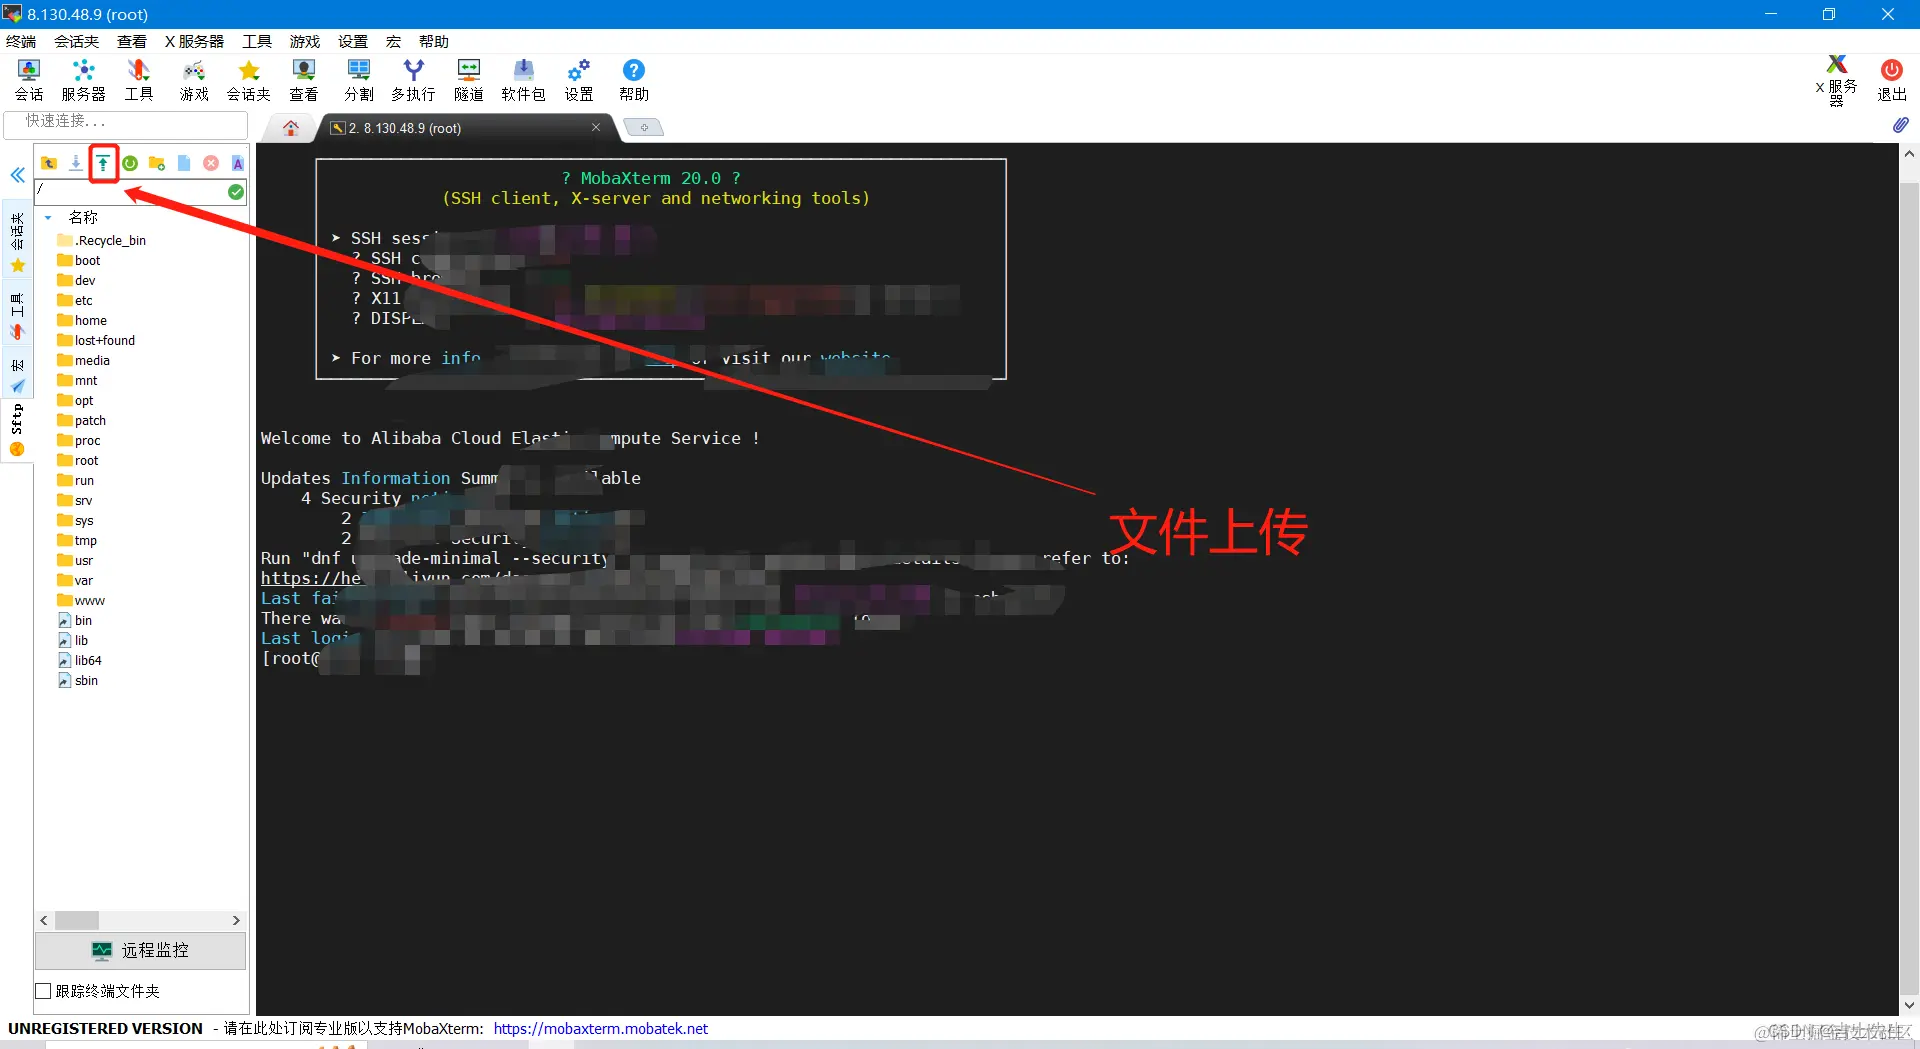The width and height of the screenshot is (1920, 1049).
Task: Refresh the SFTP folder listing
Action: pos(130,163)
